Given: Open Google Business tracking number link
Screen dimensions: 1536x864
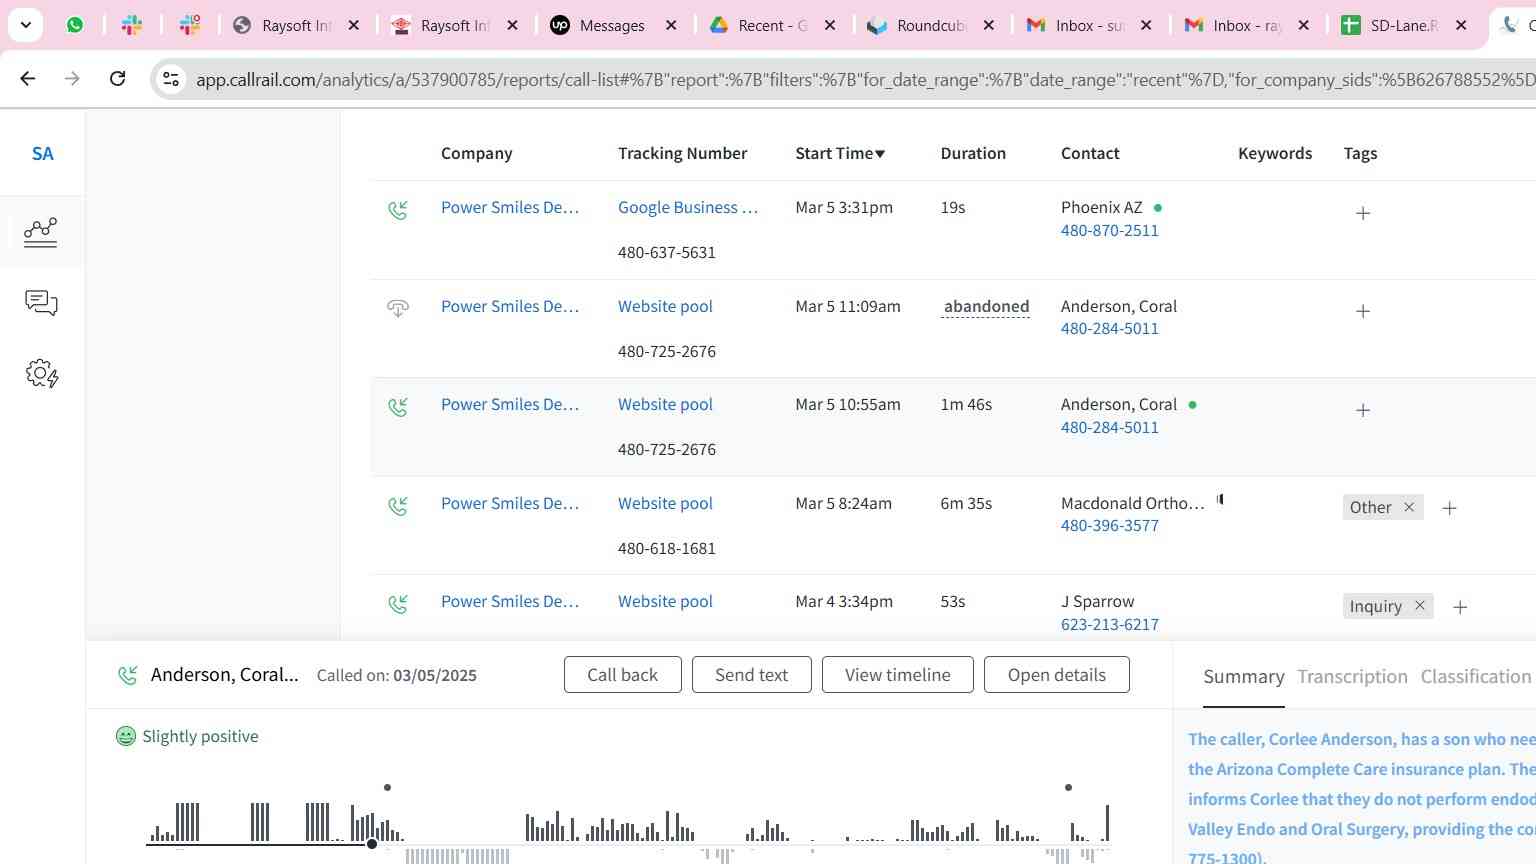Looking at the screenshot, I should pos(687,207).
